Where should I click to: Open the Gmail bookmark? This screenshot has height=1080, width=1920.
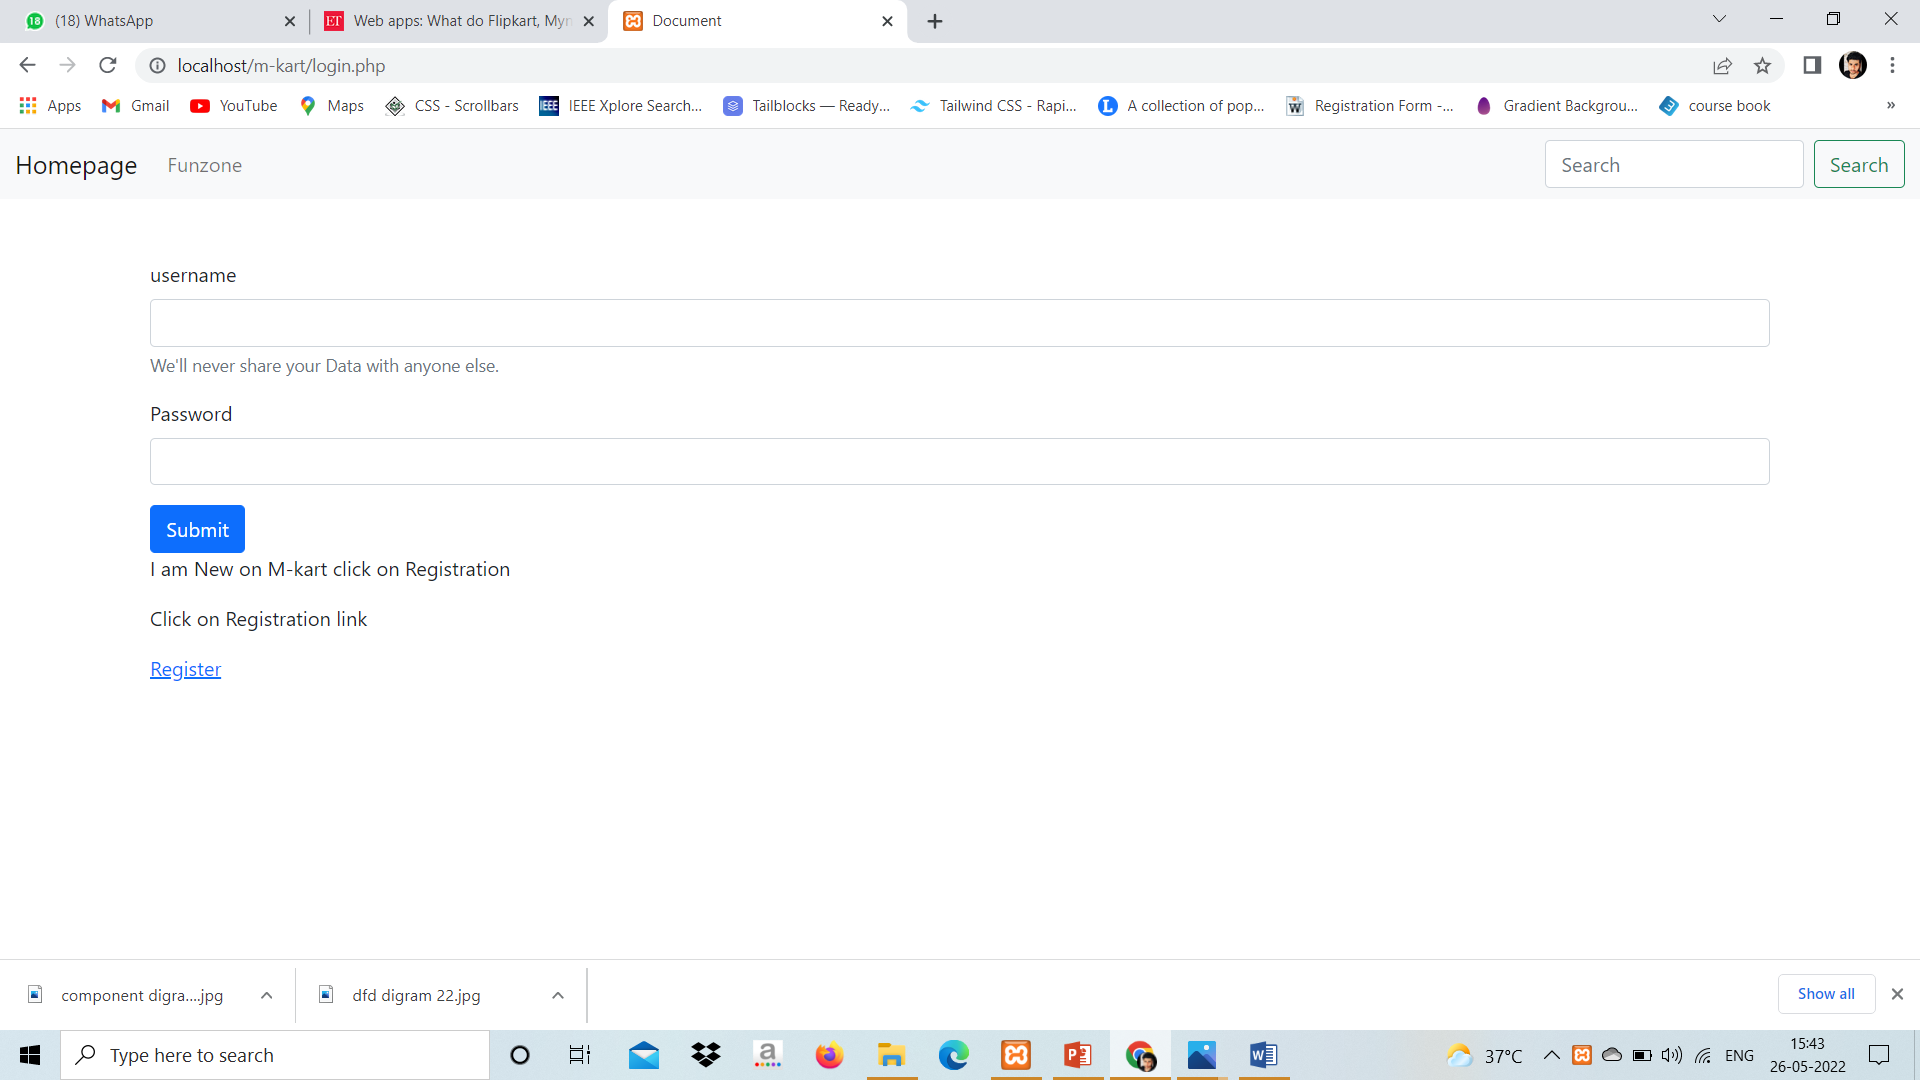134,105
